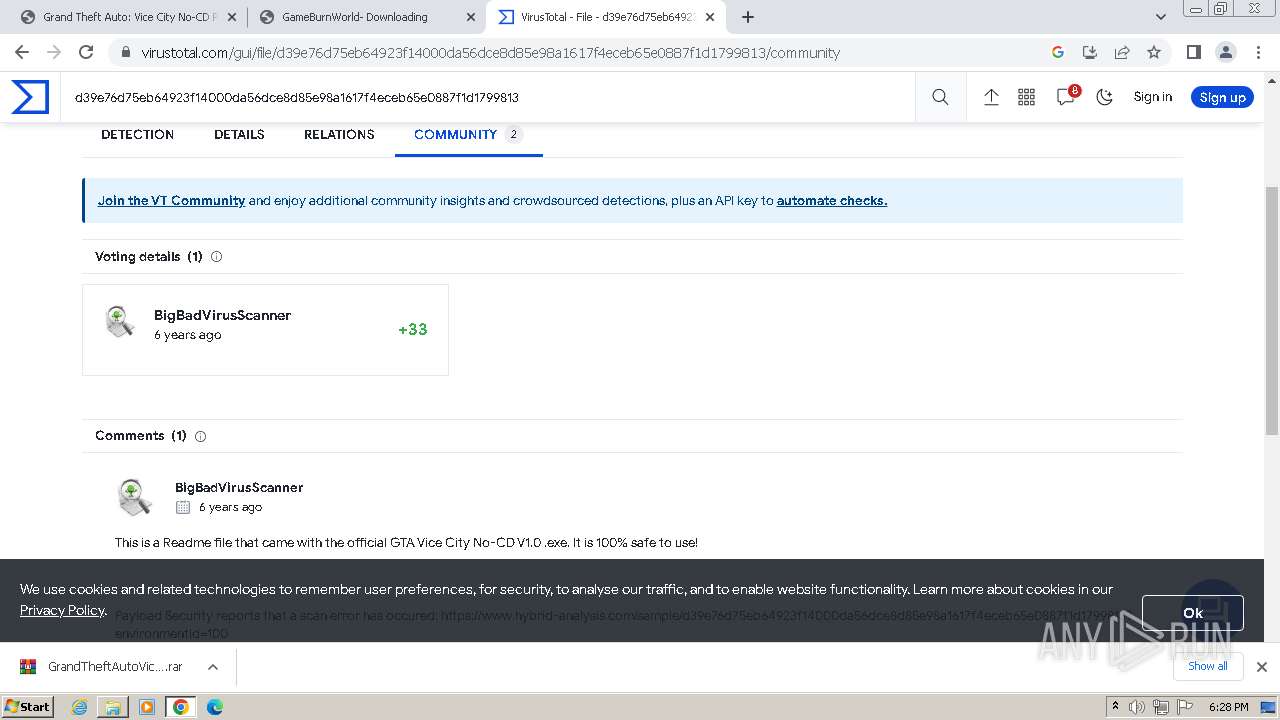The height and width of the screenshot is (720, 1280).
Task: Click the Sign up button
Action: [x=1222, y=97]
